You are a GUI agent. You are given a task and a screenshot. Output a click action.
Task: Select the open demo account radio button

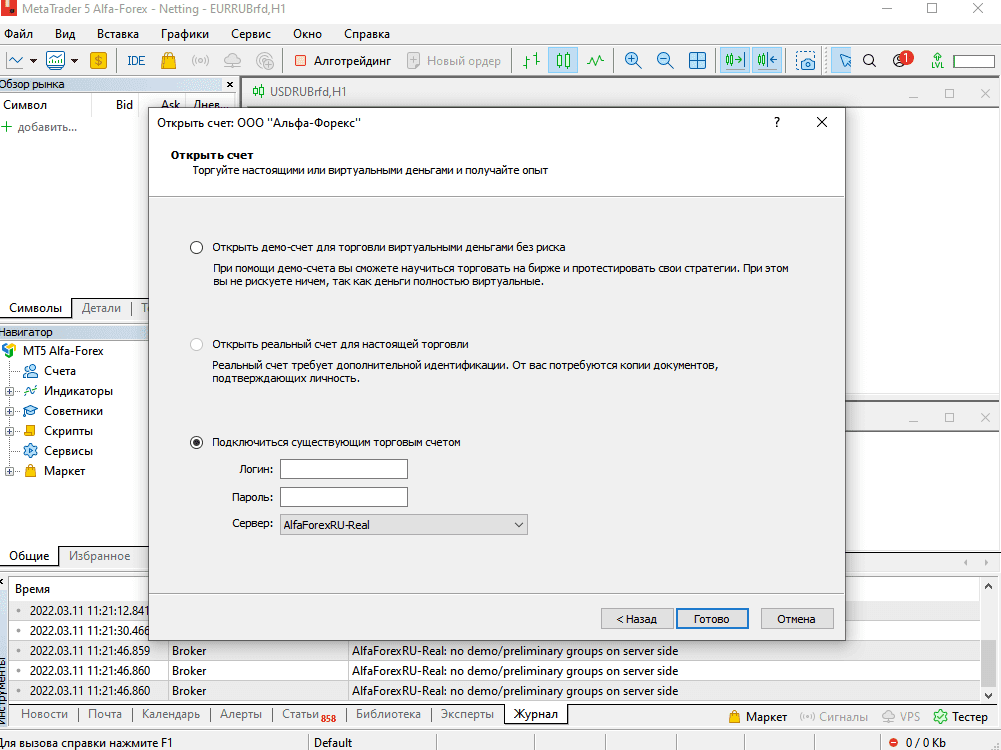(196, 247)
